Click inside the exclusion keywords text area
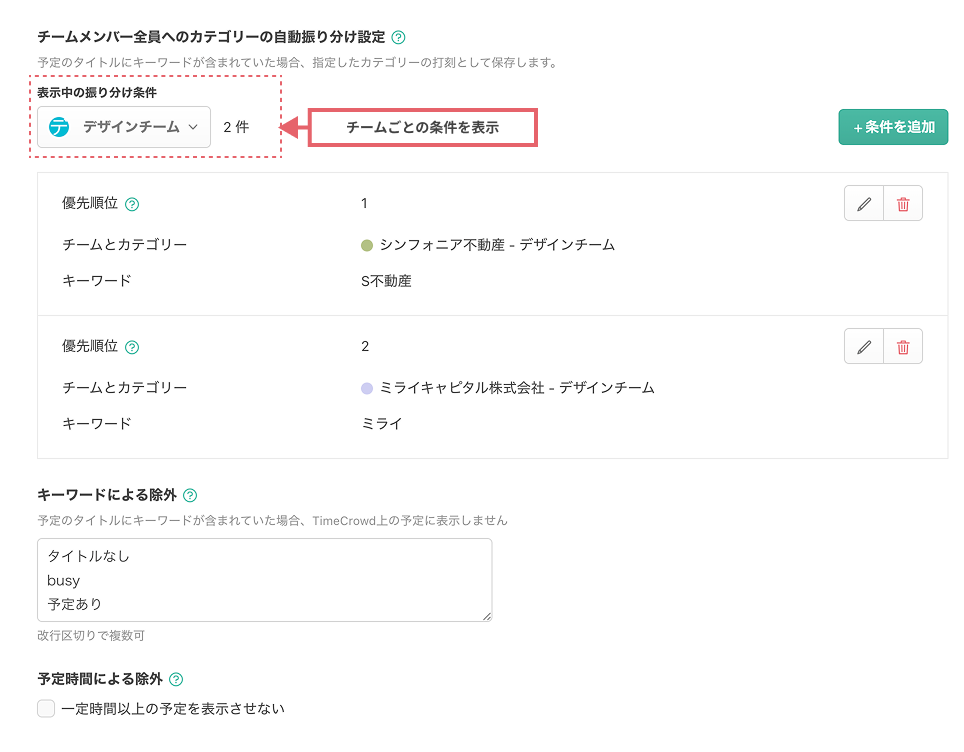Screen dimensions: 964x752 pos(264,580)
